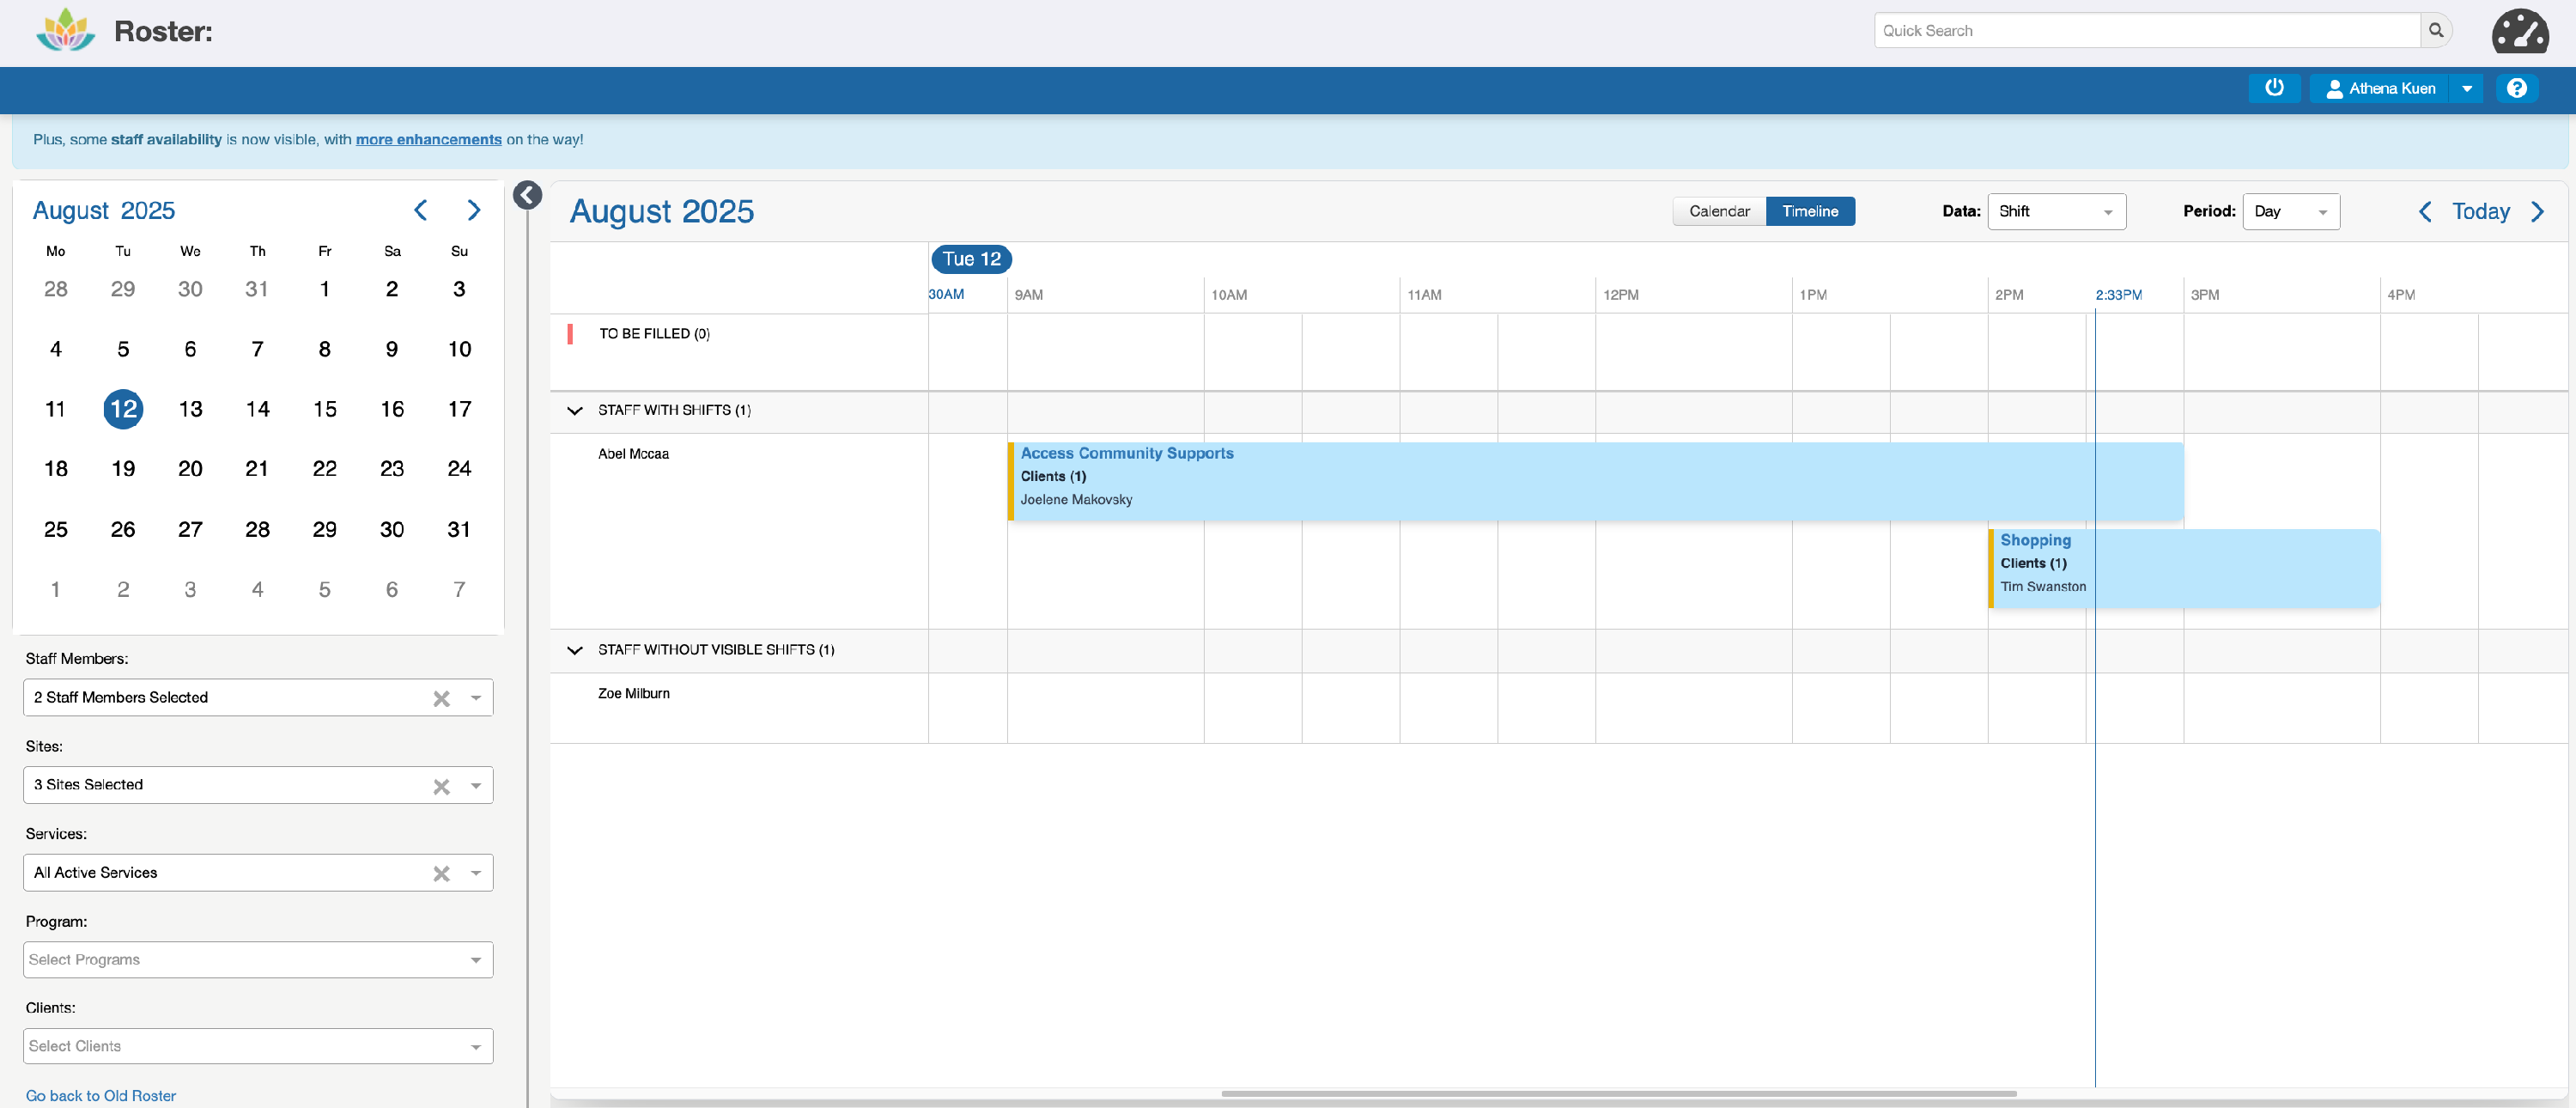This screenshot has width=2576, height=1108.
Task: Collapse the Staff With Shifts section
Action: [x=574, y=410]
